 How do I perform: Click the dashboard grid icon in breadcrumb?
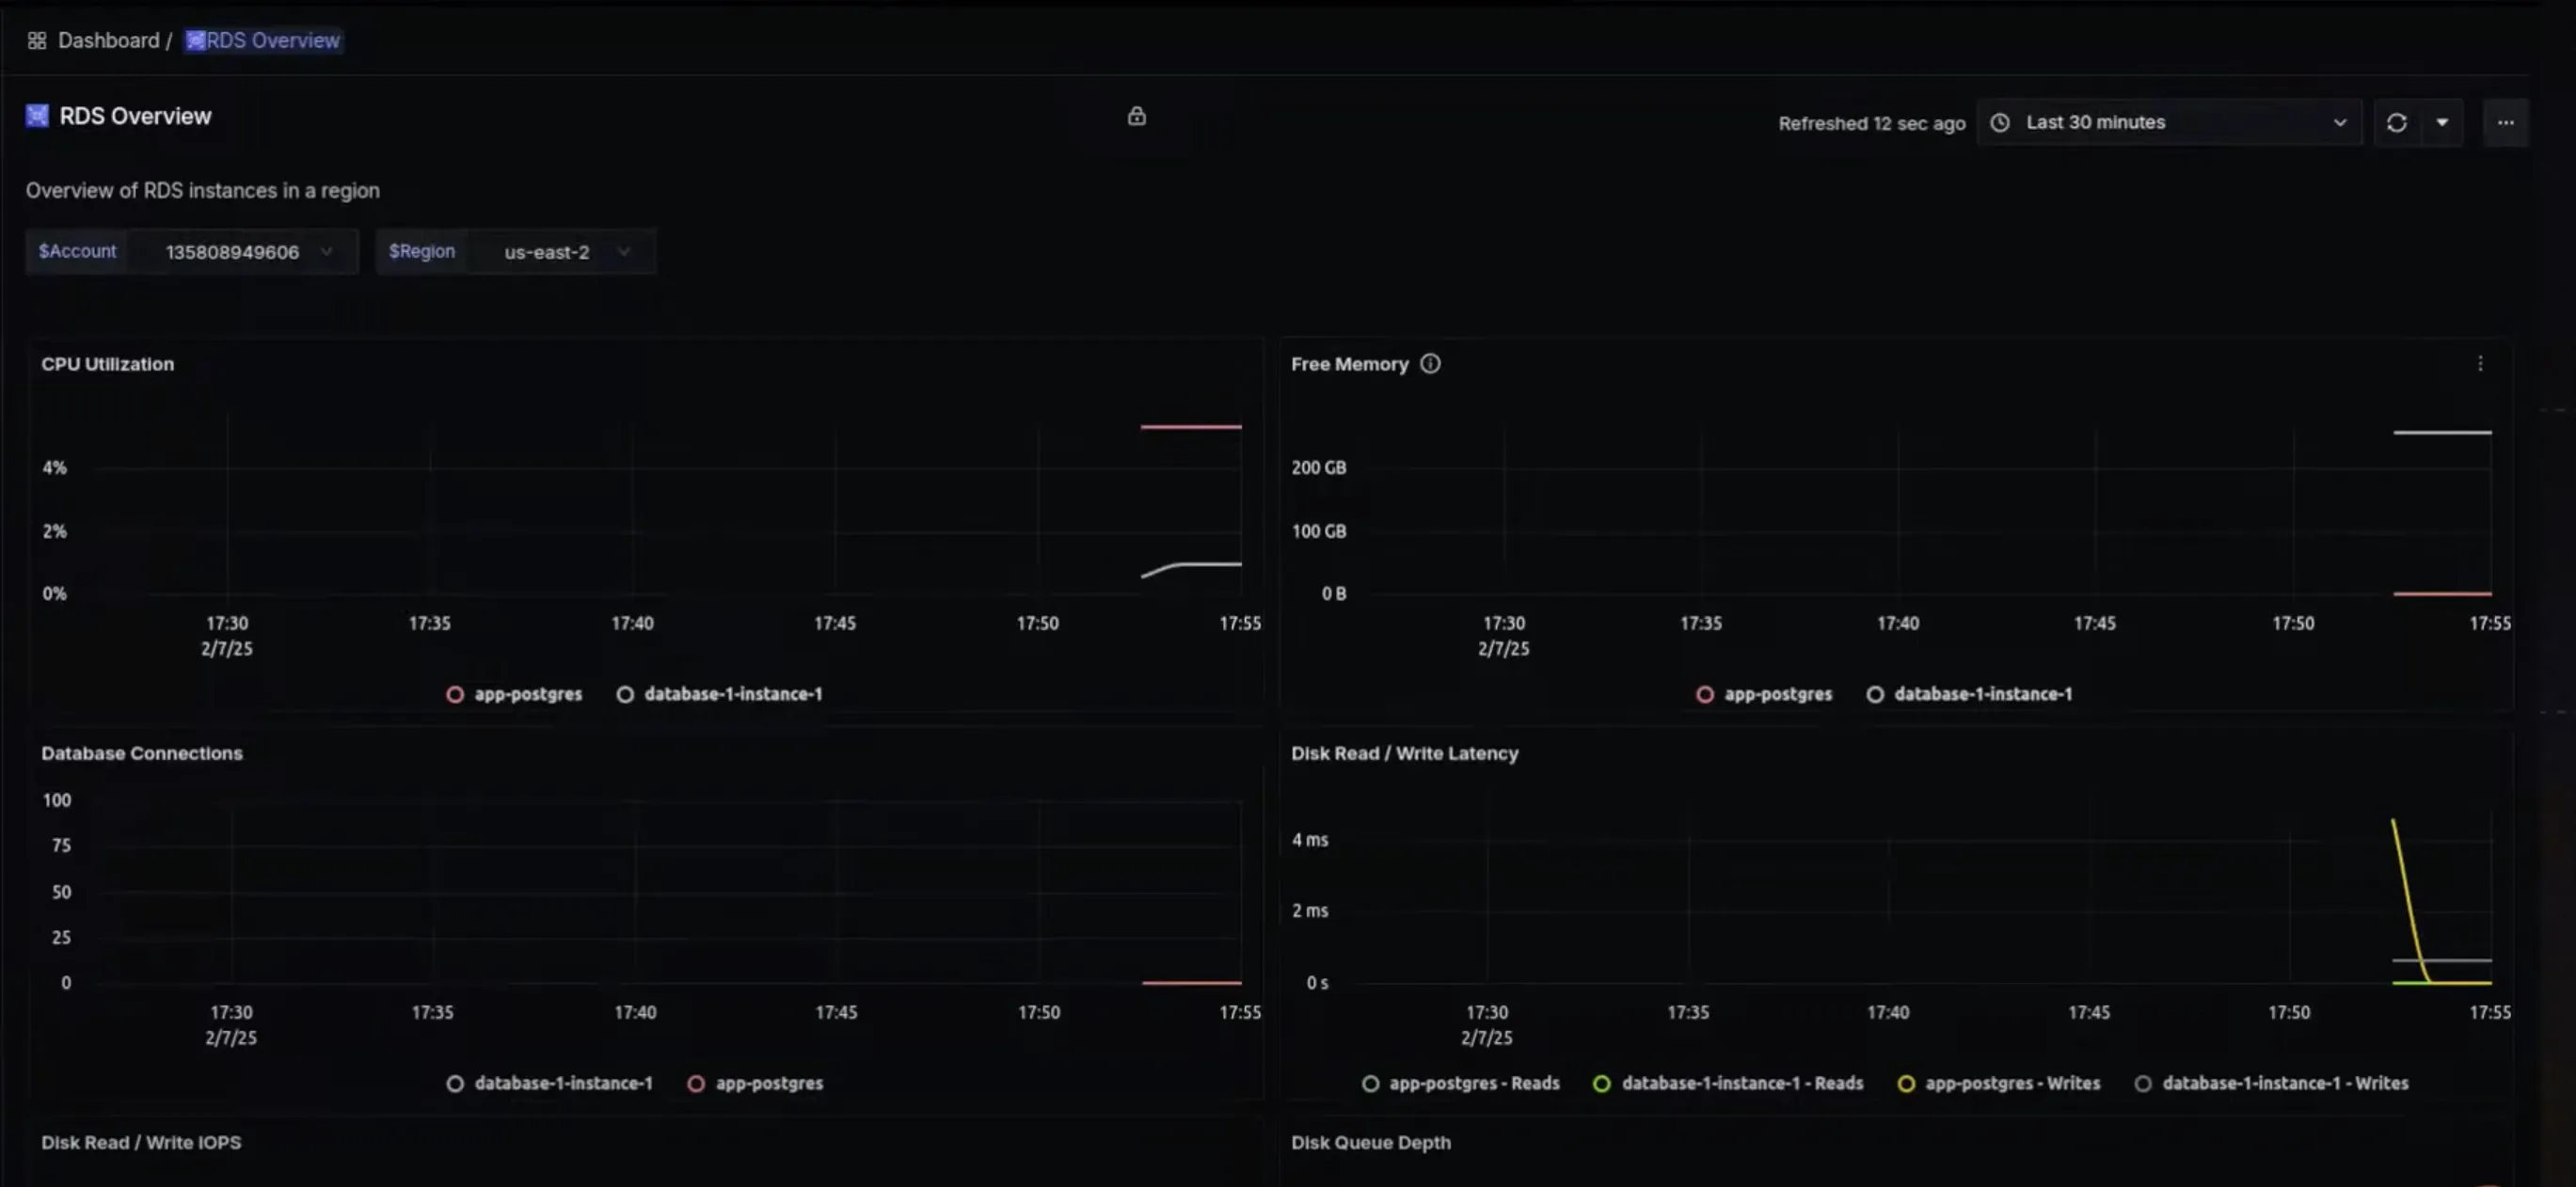[37, 41]
